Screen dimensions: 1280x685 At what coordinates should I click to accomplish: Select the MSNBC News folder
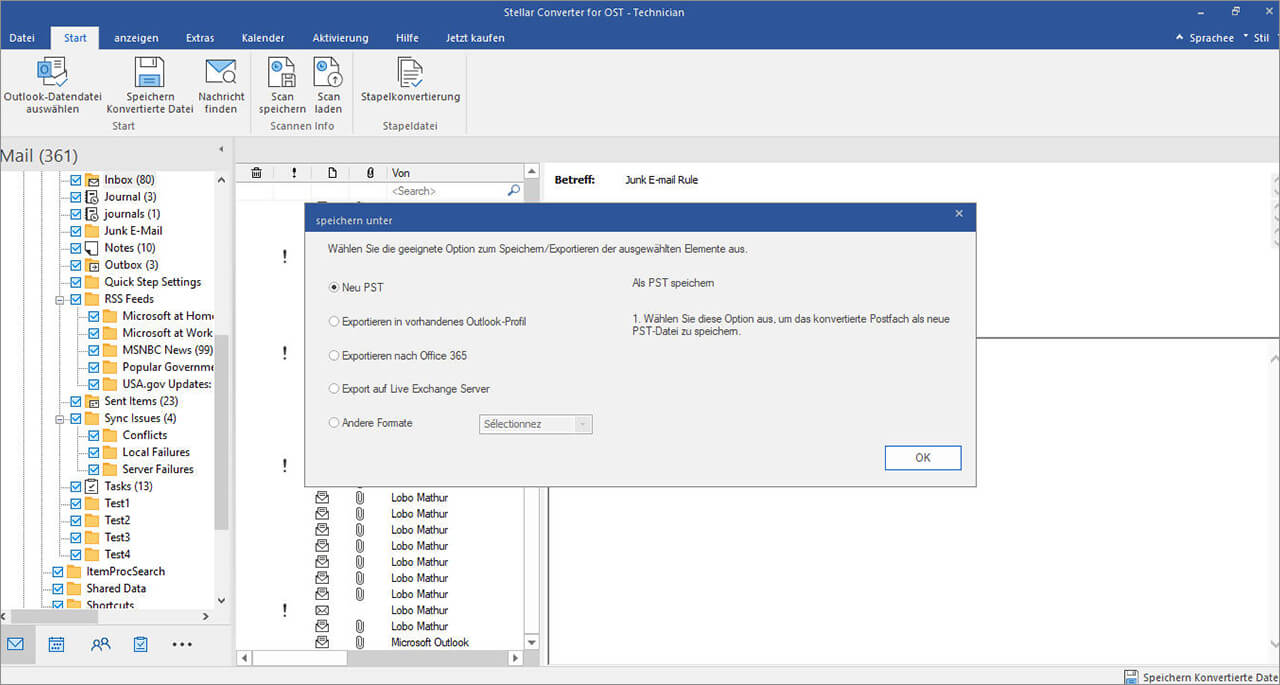coord(167,350)
